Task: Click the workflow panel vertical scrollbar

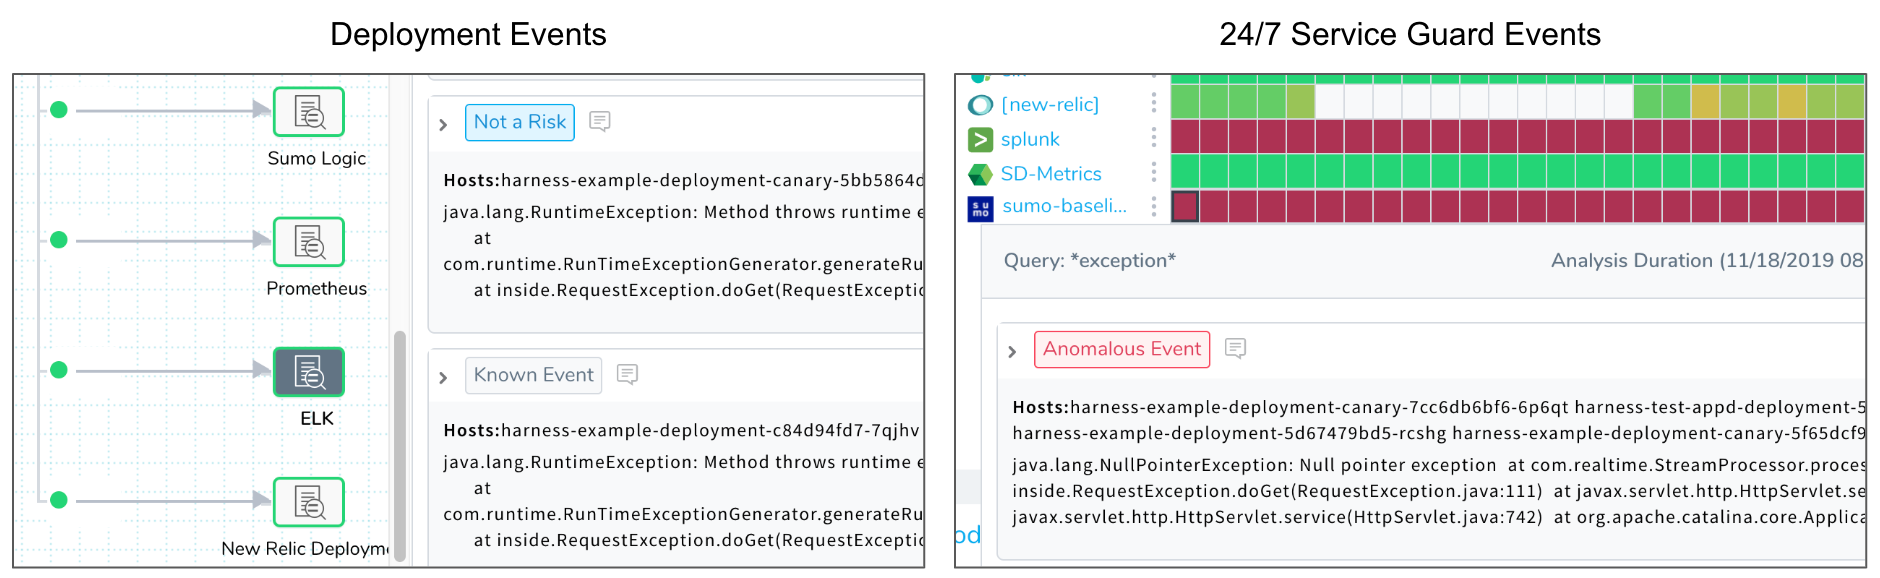Action: [400, 445]
